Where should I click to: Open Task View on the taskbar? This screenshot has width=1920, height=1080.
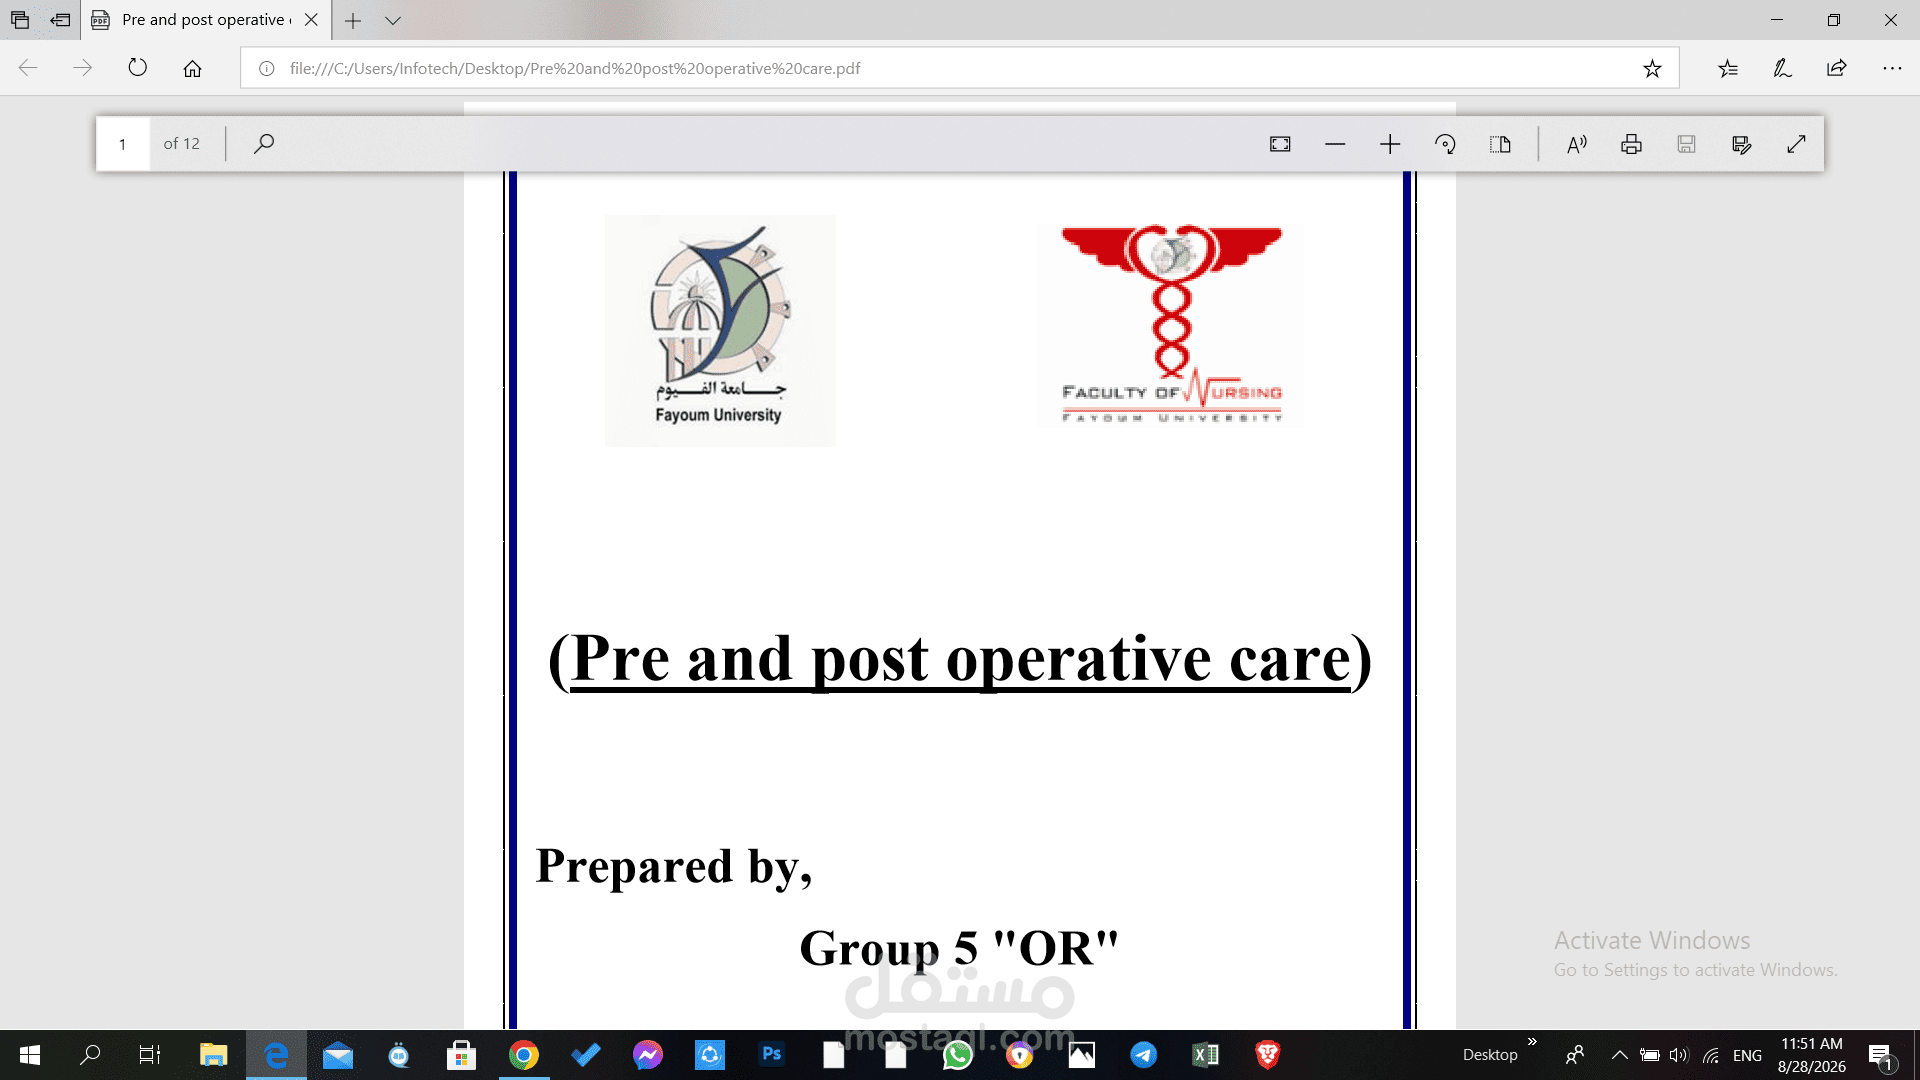click(x=150, y=1055)
